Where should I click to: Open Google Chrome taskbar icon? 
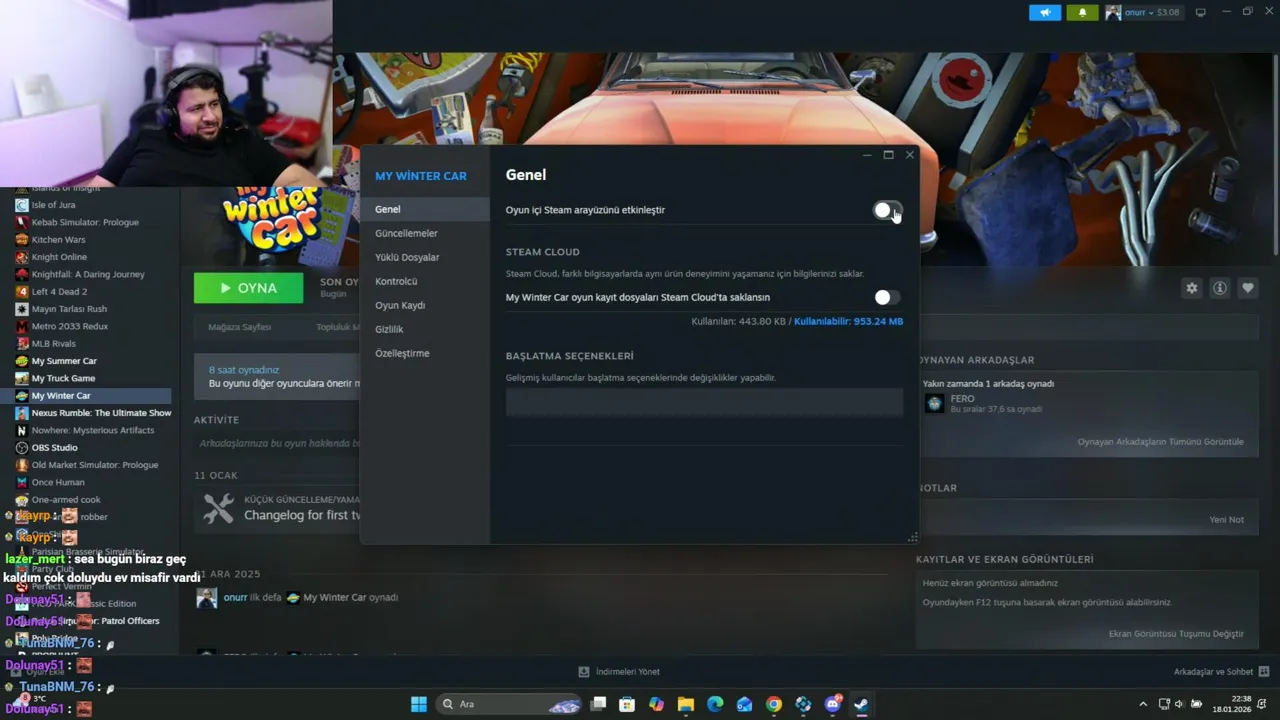[x=774, y=704]
